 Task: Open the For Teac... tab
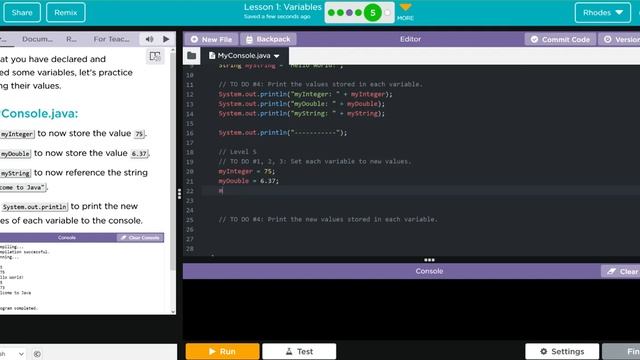tap(111, 39)
